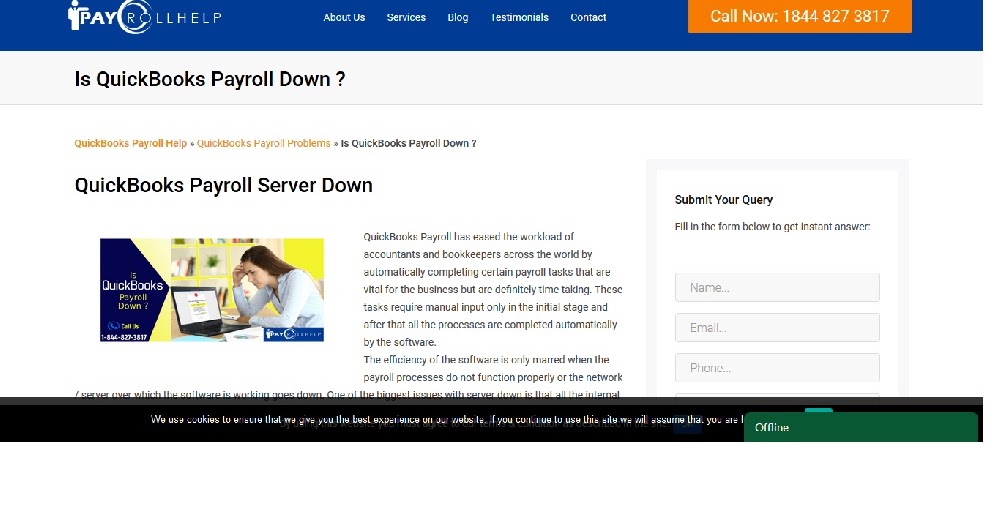Open the Services menu item

click(406, 17)
